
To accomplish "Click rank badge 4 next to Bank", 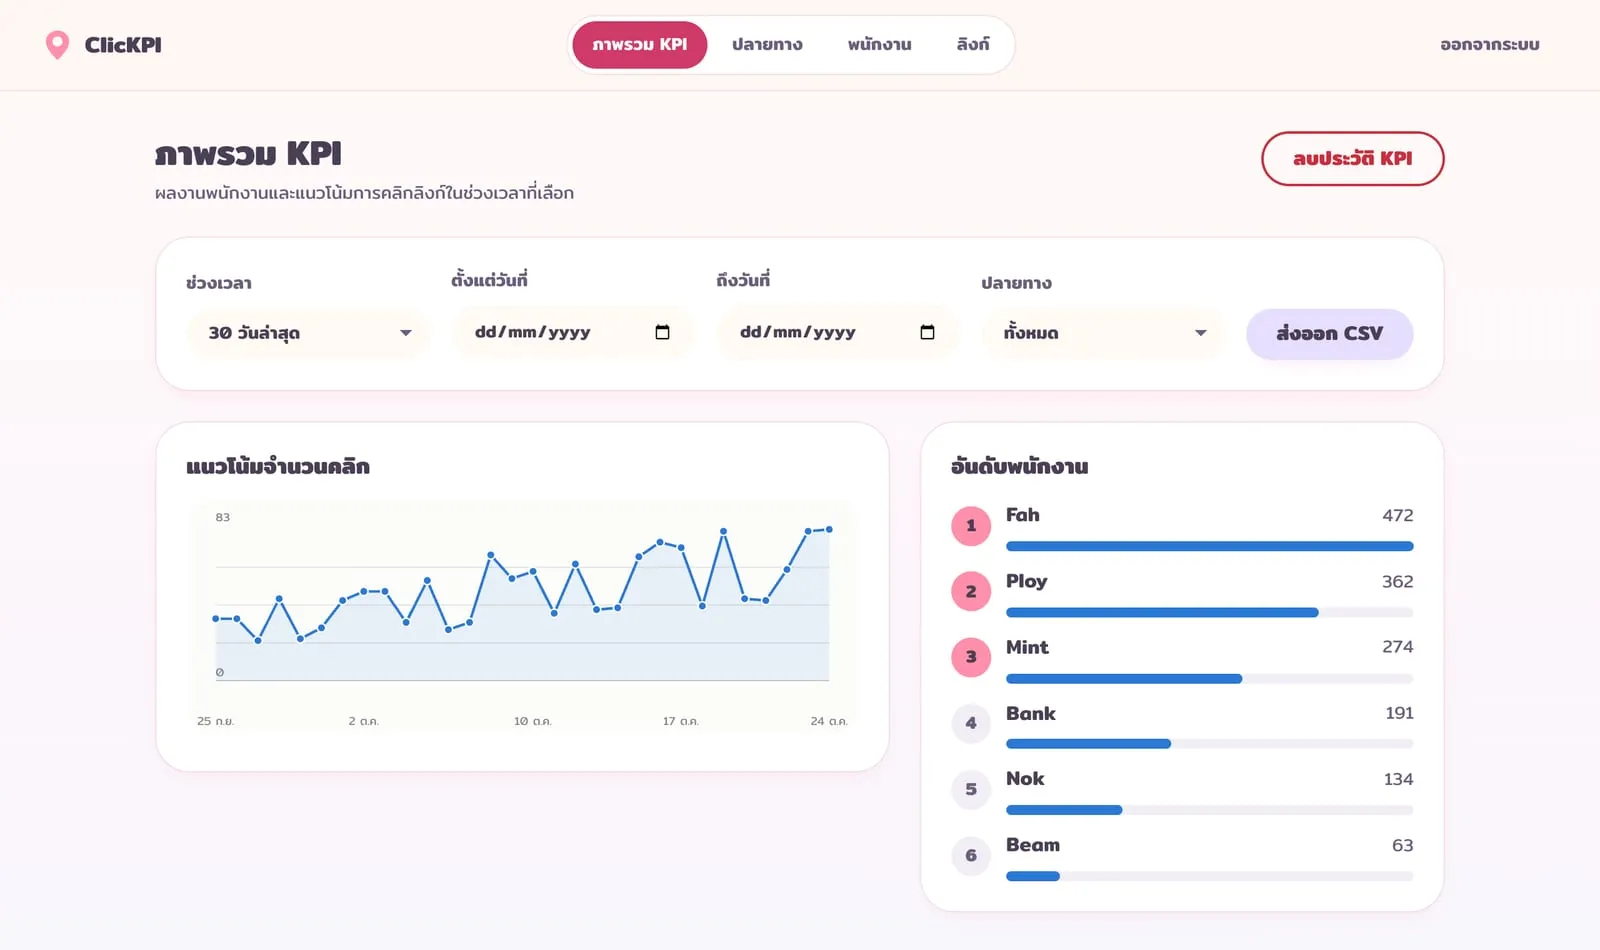I will 971,723.
